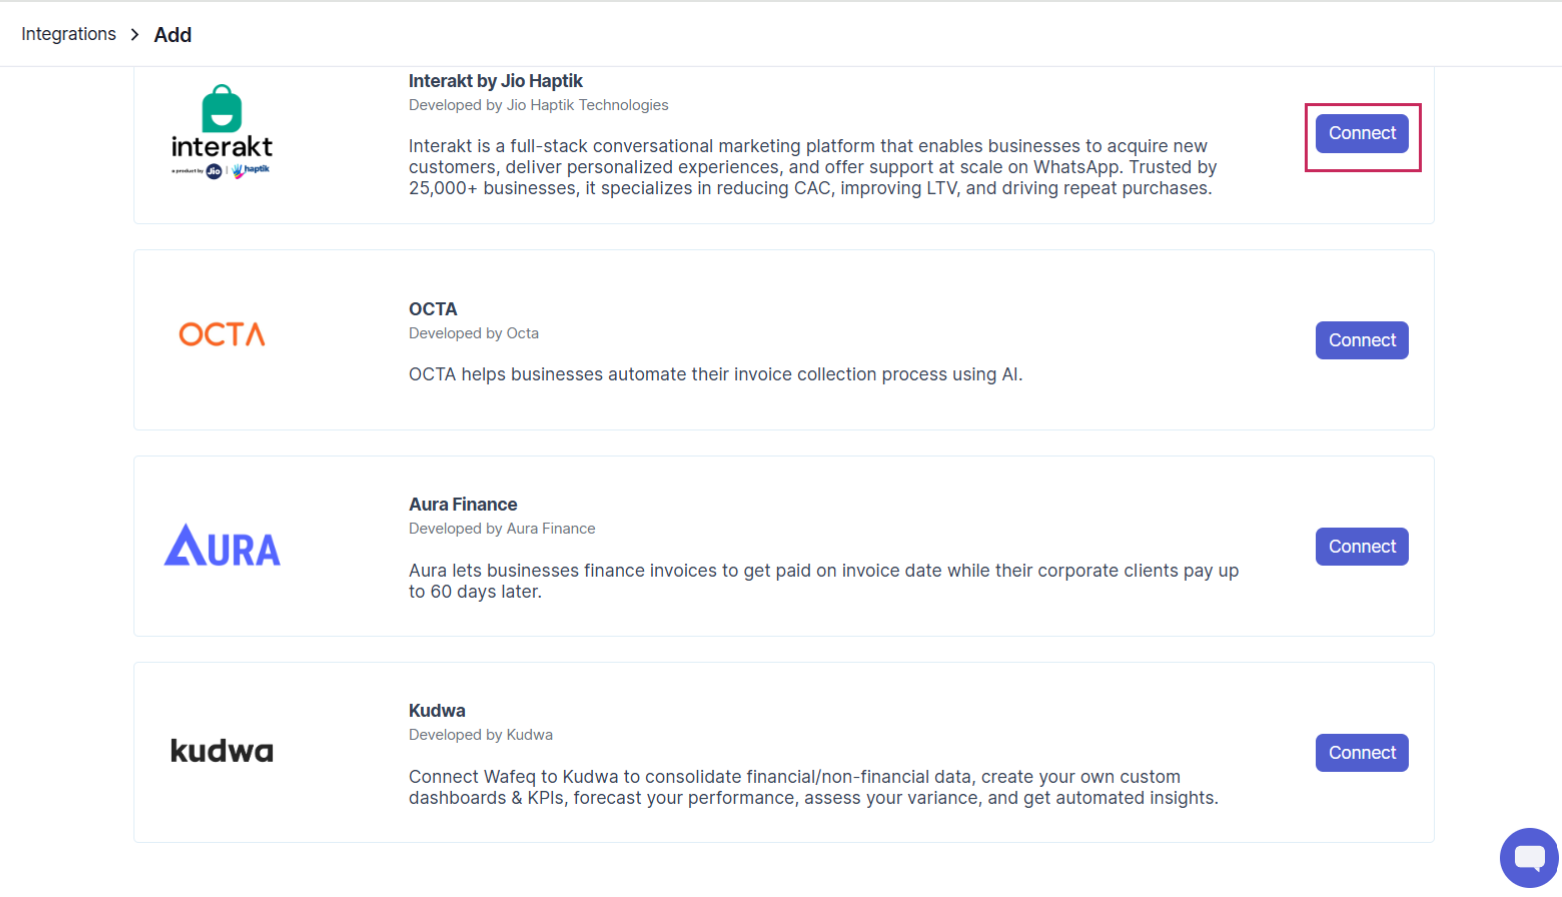
Task: Click the Developed by Jio Haptik Technologies text
Action: (x=539, y=105)
